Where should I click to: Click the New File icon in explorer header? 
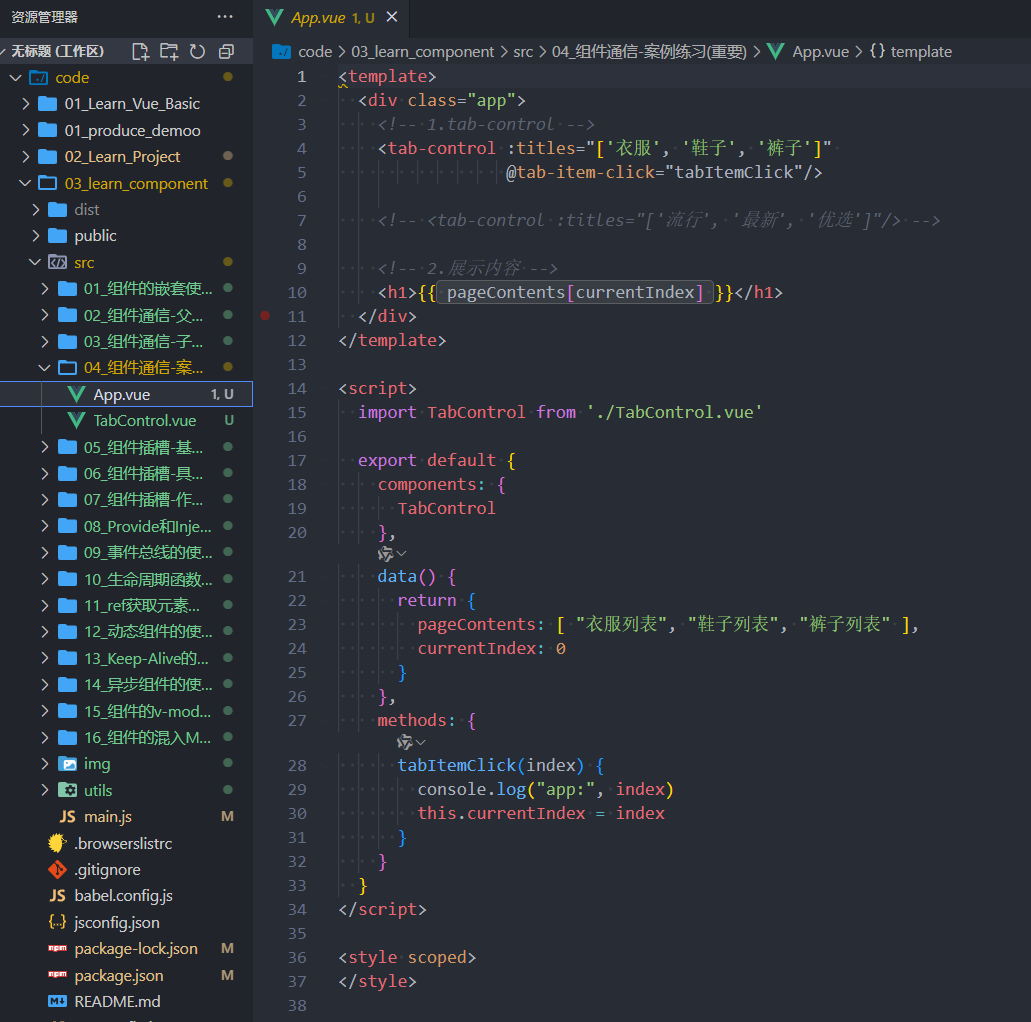(x=140, y=51)
